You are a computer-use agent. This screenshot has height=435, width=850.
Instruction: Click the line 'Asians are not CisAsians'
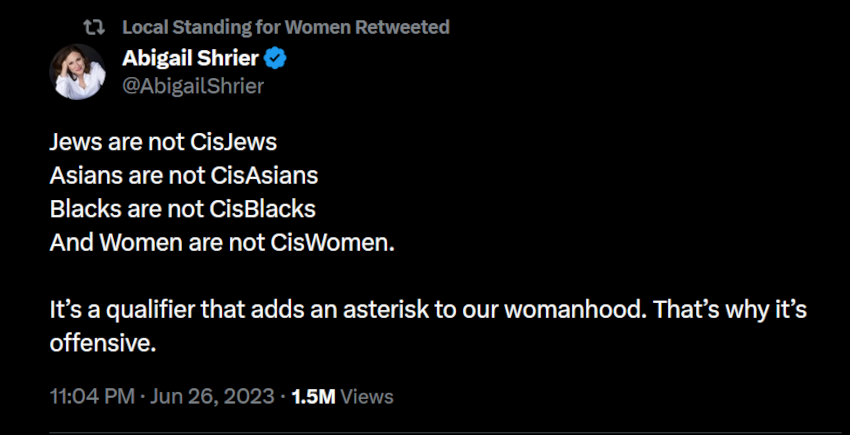[x=184, y=176]
